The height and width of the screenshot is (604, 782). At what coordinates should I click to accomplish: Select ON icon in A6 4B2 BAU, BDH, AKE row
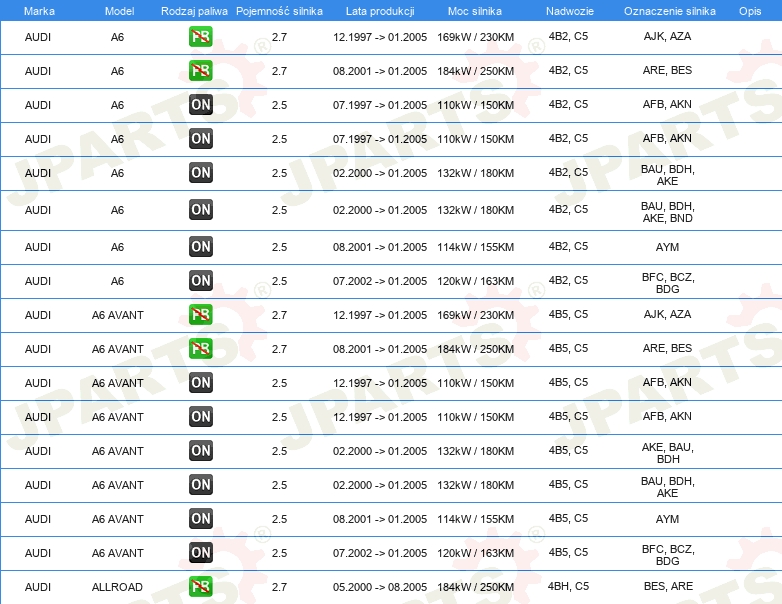[200, 173]
